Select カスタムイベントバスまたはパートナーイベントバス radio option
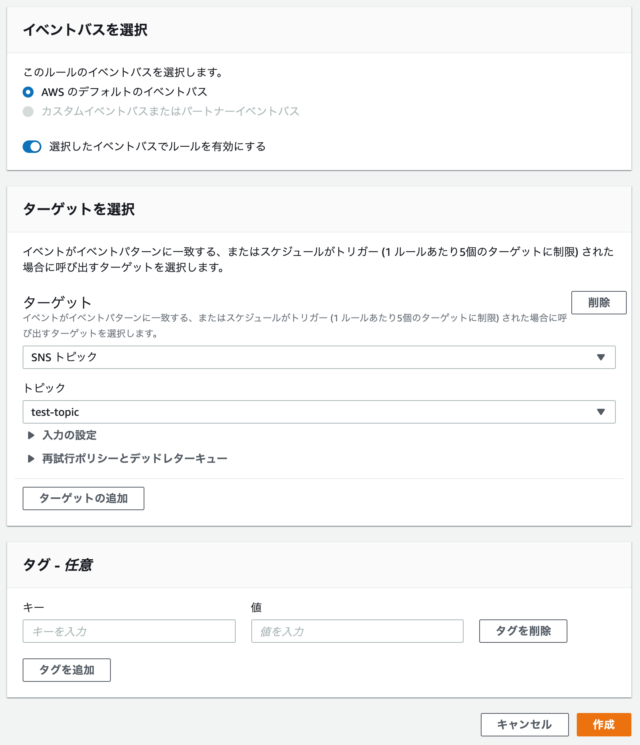 click(x=28, y=112)
